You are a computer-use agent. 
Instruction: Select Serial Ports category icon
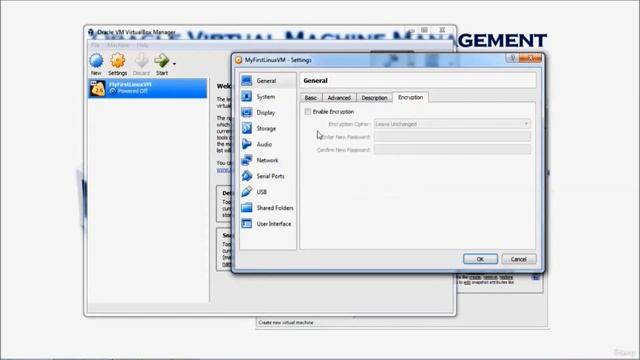[247, 176]
